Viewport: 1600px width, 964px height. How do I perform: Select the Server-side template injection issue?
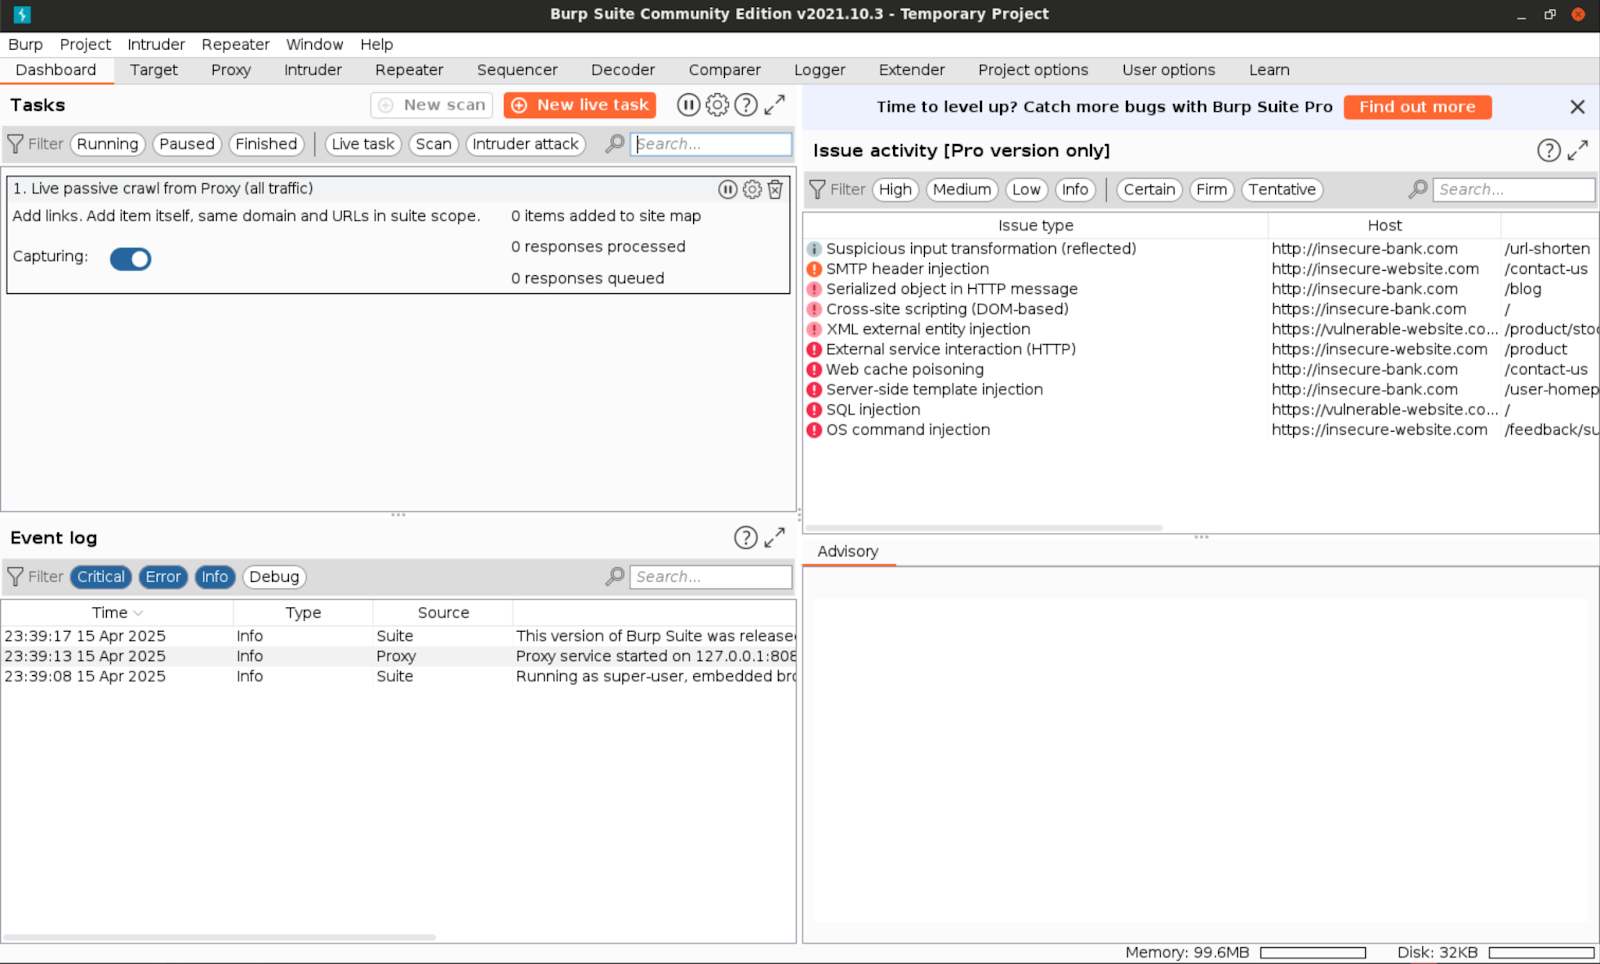(1201, 390)
